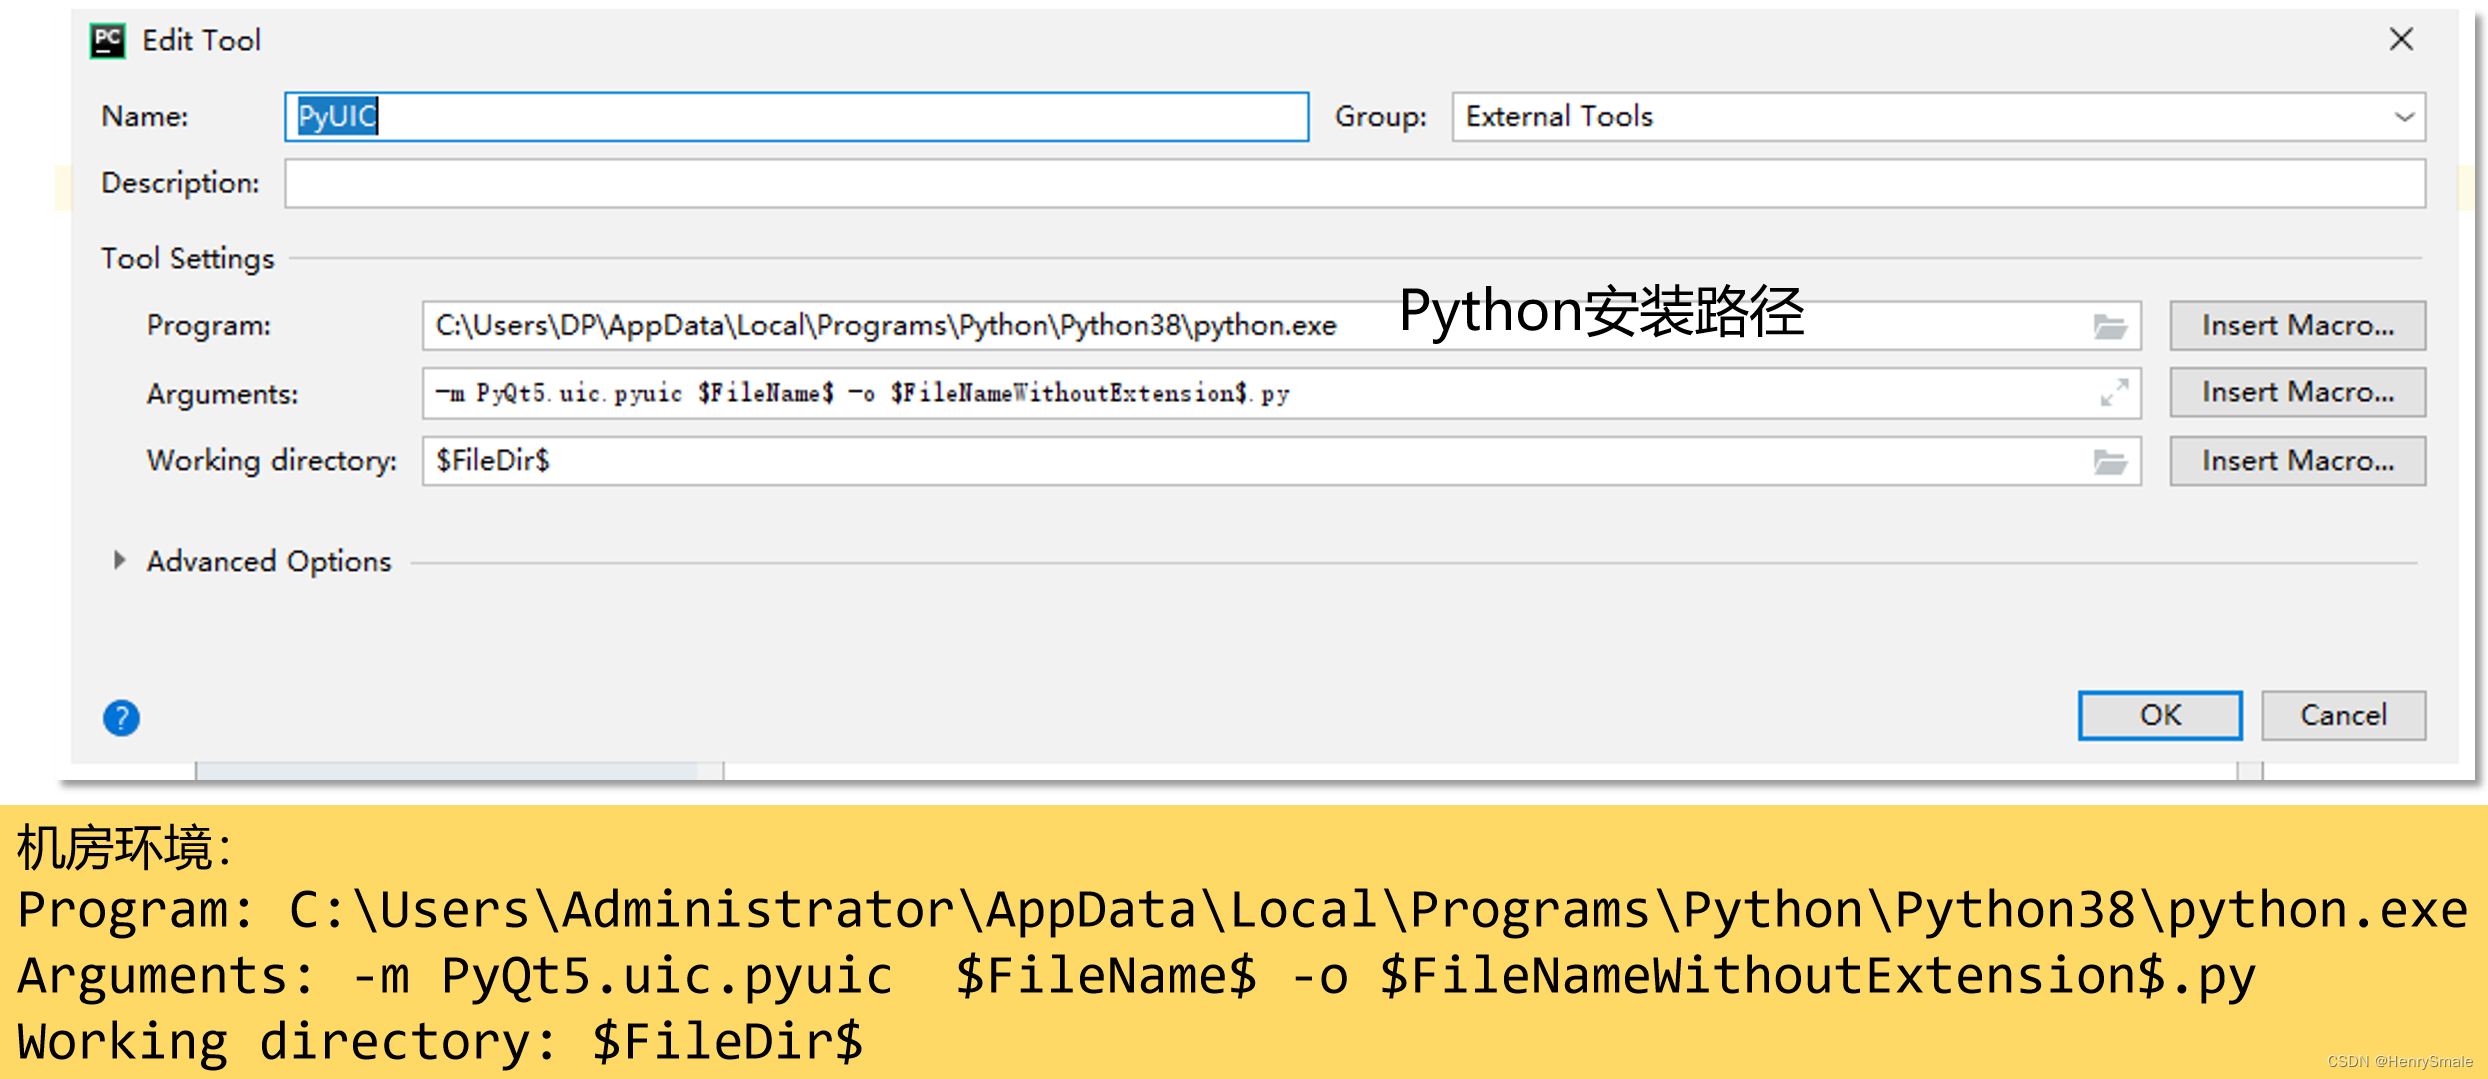Expand the Advanced Options section
Viewport: 2488px width, 1079px height.
point(119,560)
